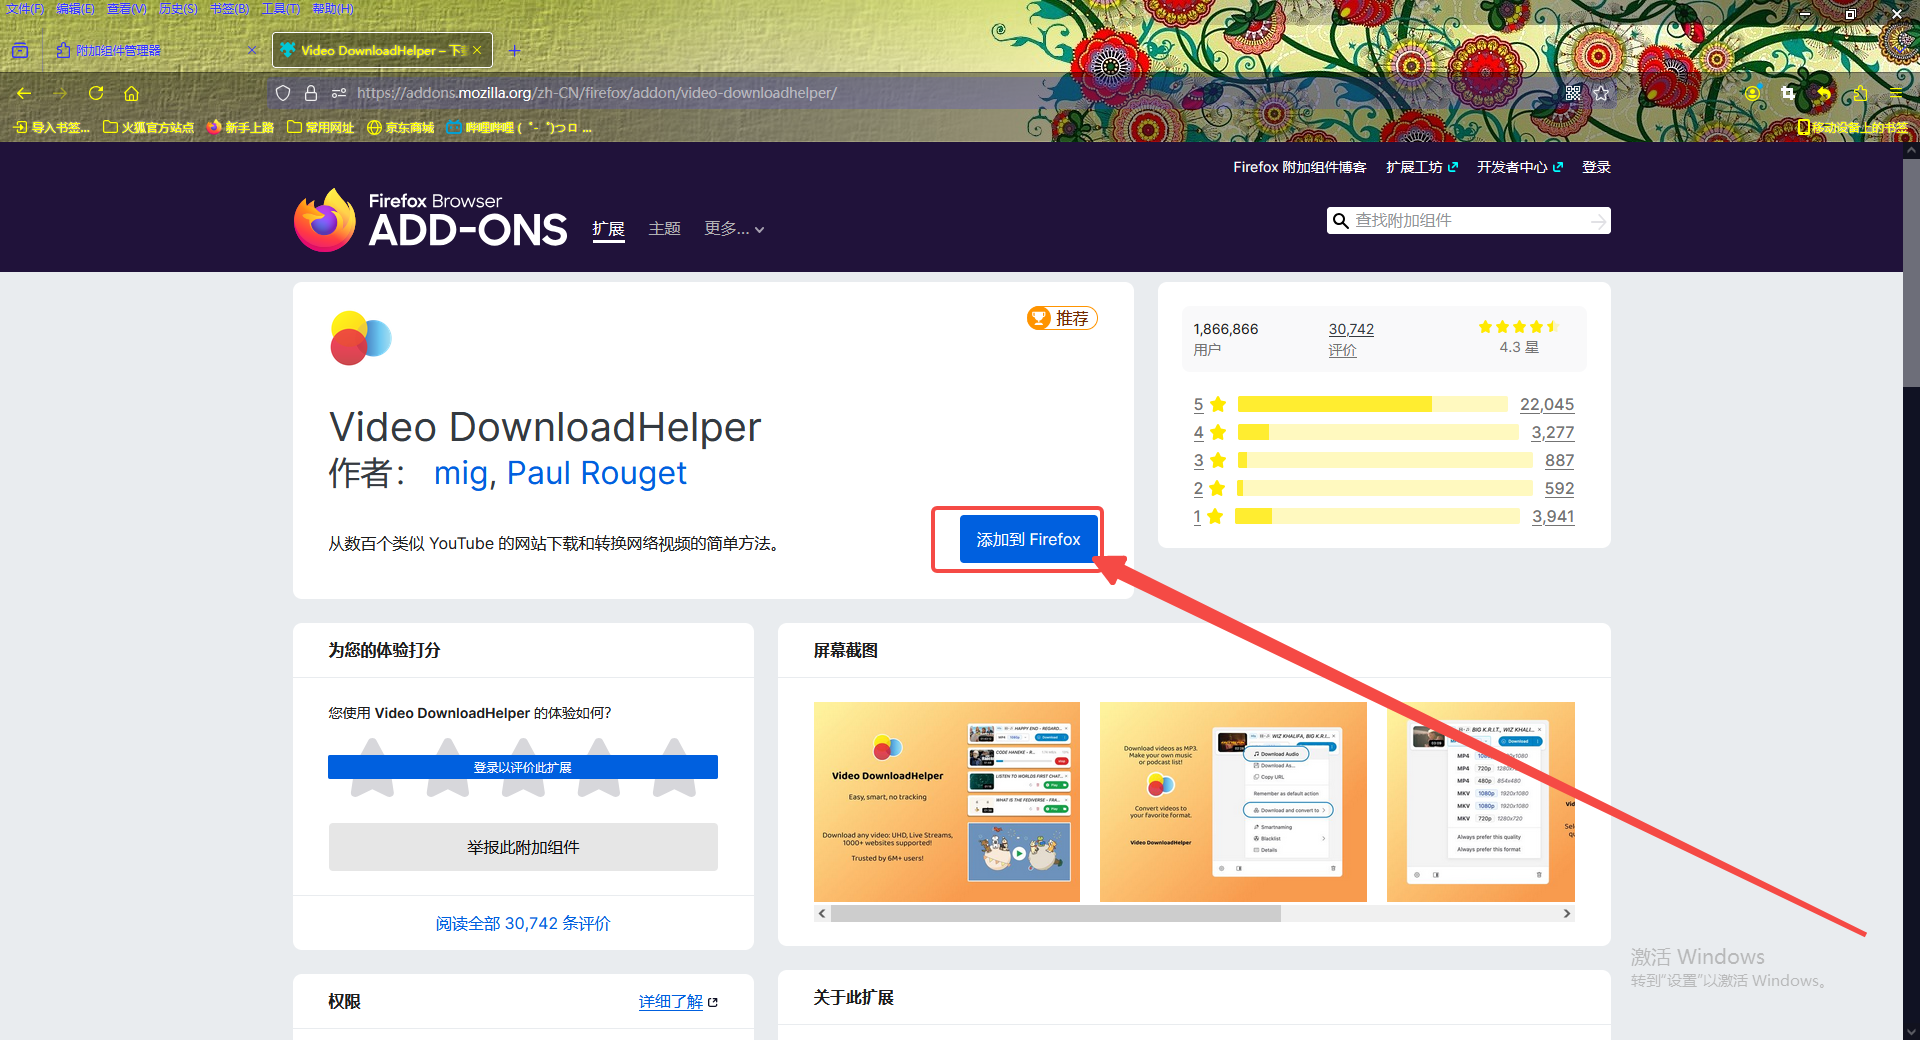The height and width of the screenshot is (1040, 1920).
Task: Click the address bar URL
Action: pos(597,93)
